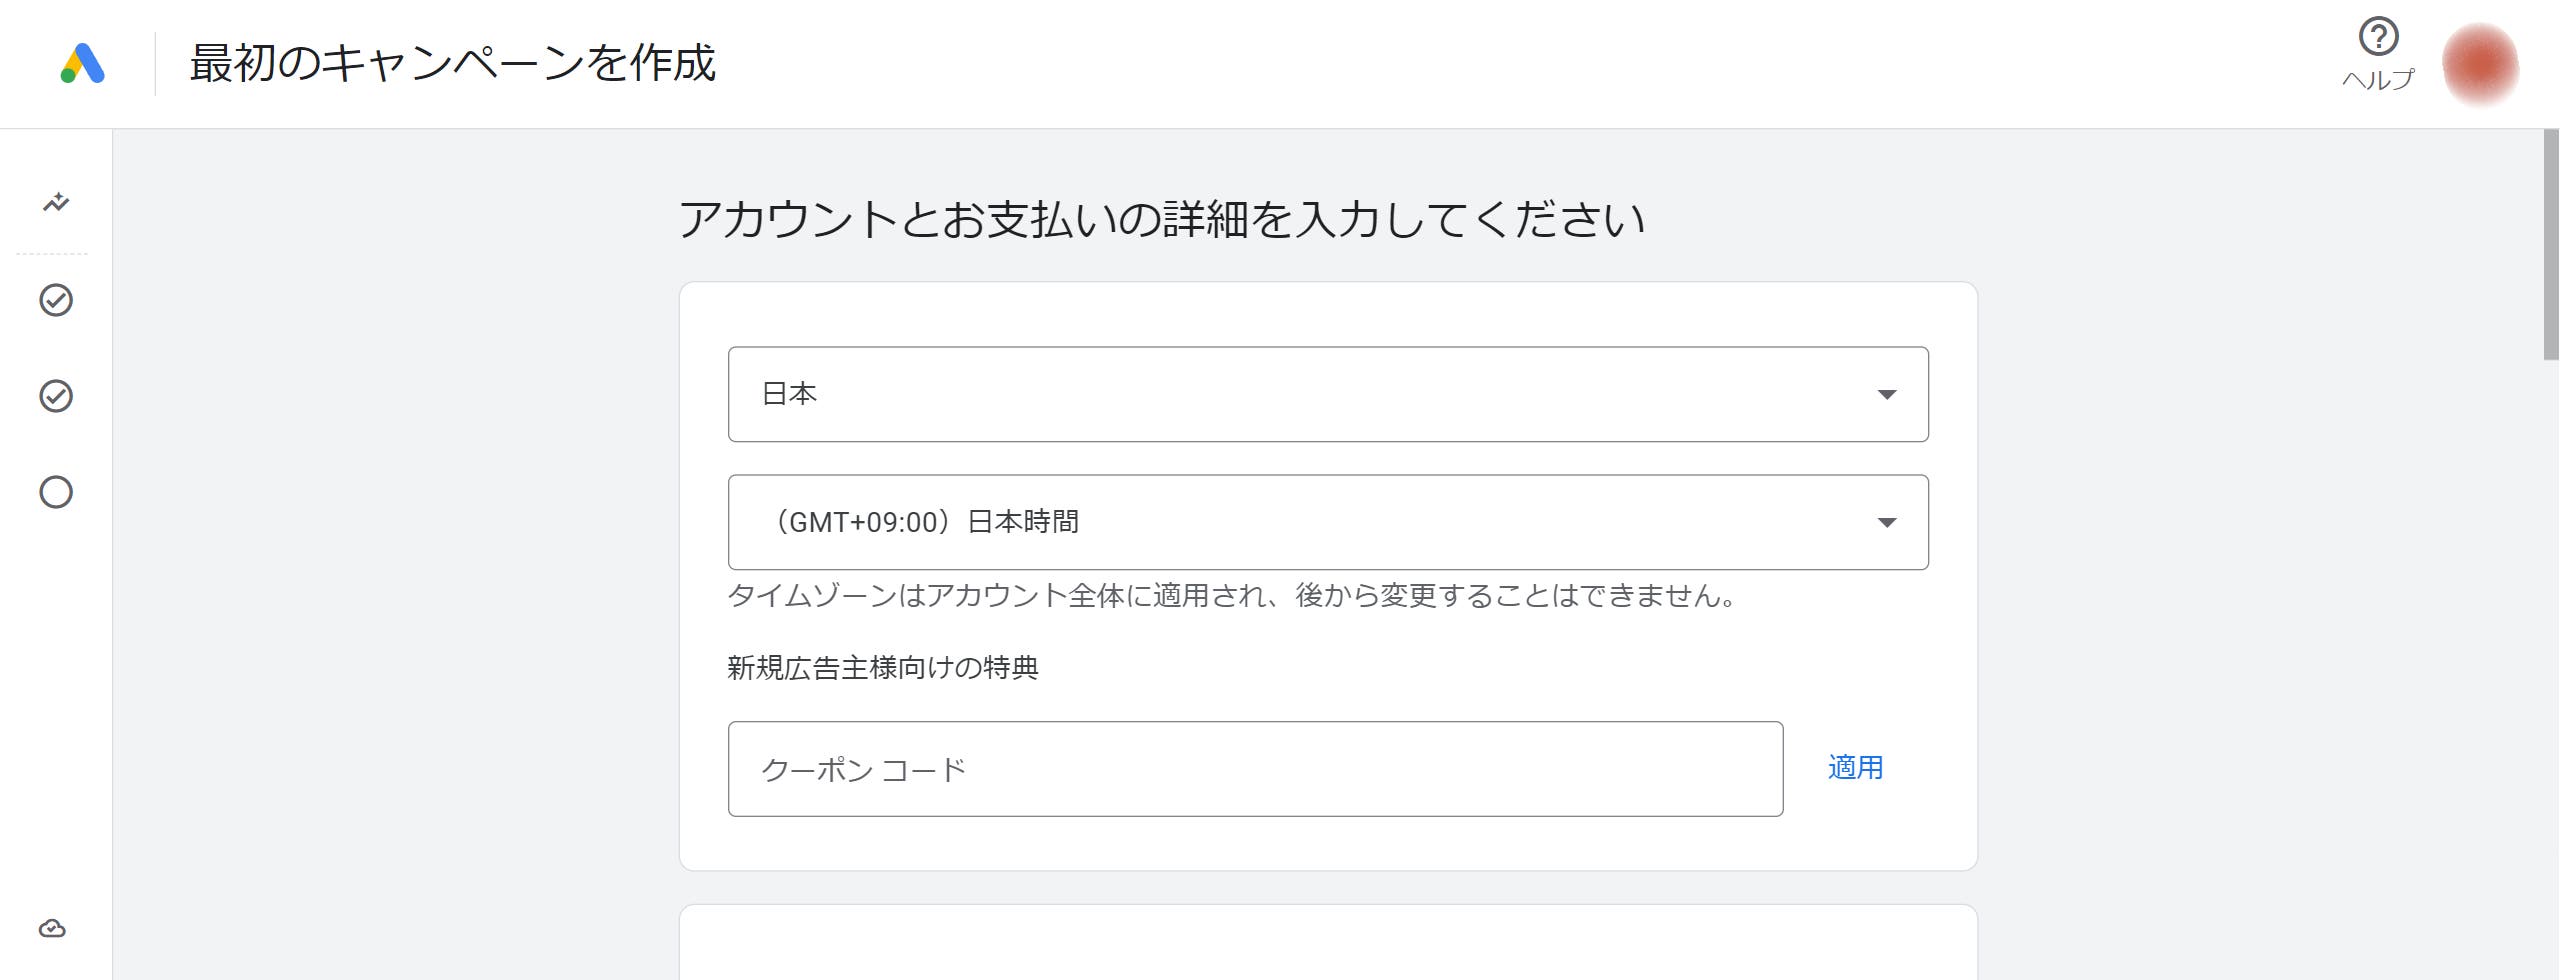Focus the クーポン コード input field

[1255, 769]
